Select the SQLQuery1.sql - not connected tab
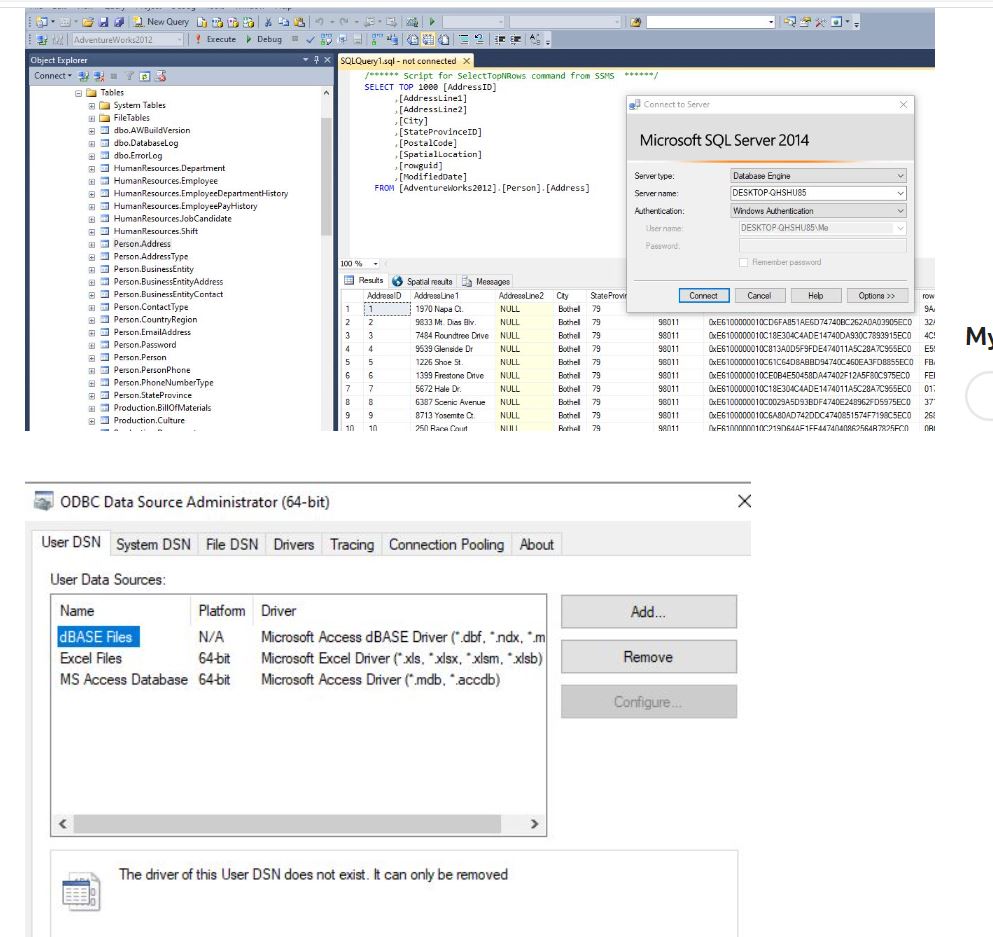 point(398,61)
